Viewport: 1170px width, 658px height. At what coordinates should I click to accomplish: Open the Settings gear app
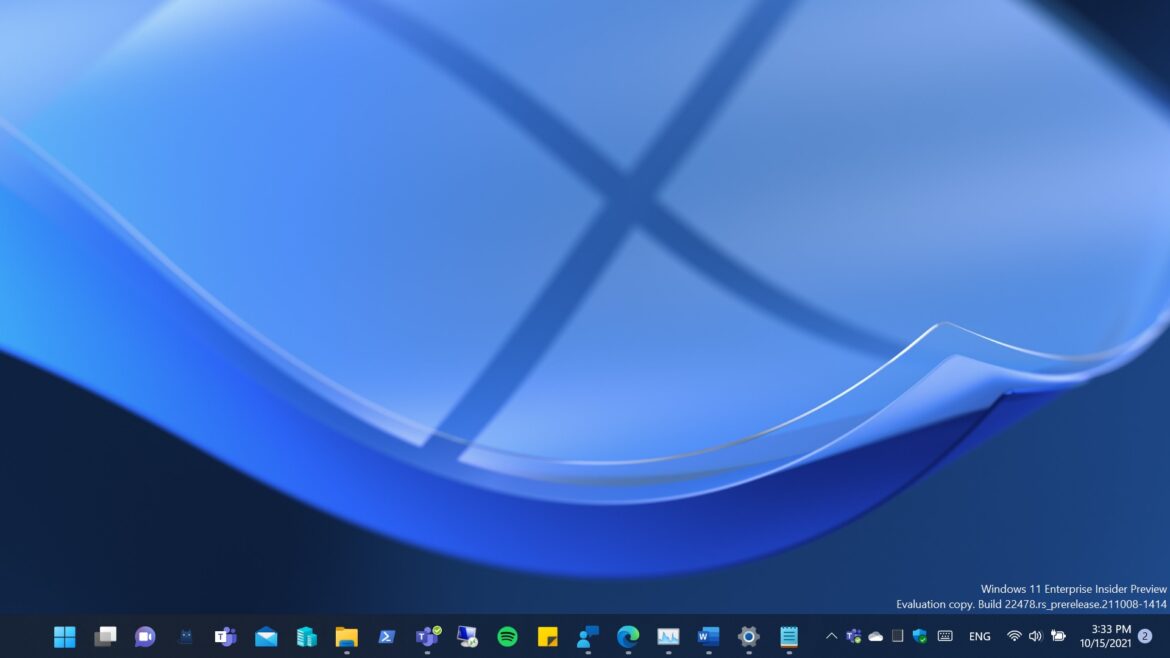(748, 636)
